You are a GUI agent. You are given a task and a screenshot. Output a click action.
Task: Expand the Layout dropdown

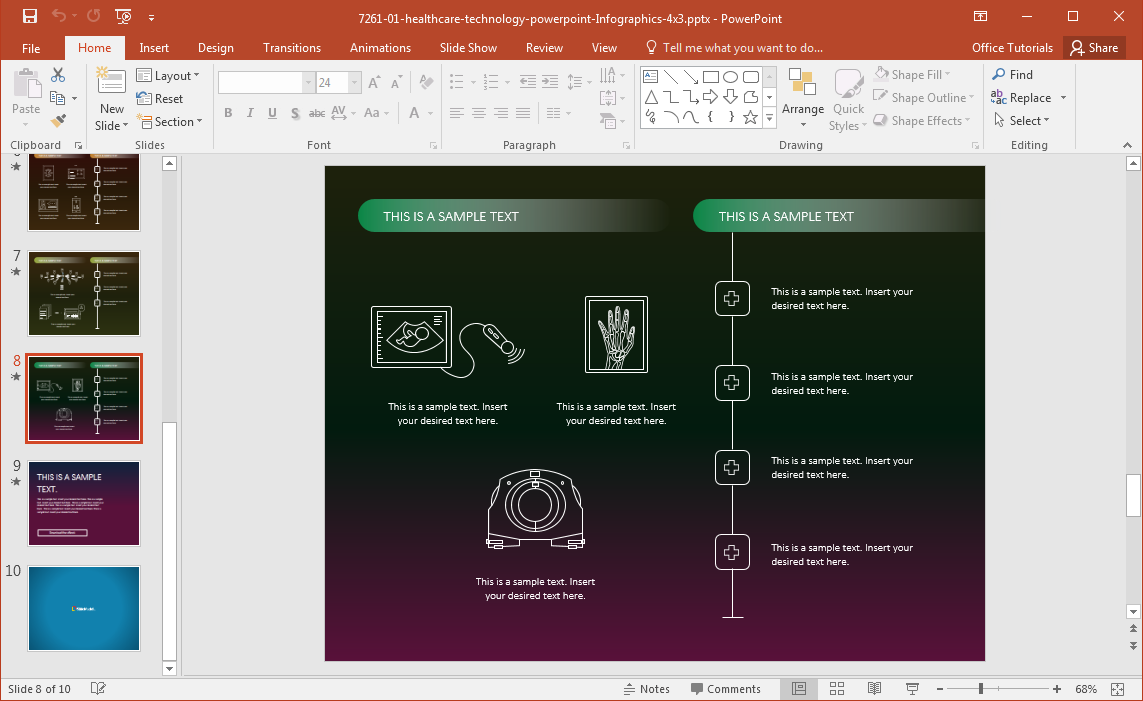tap(168, 75)
